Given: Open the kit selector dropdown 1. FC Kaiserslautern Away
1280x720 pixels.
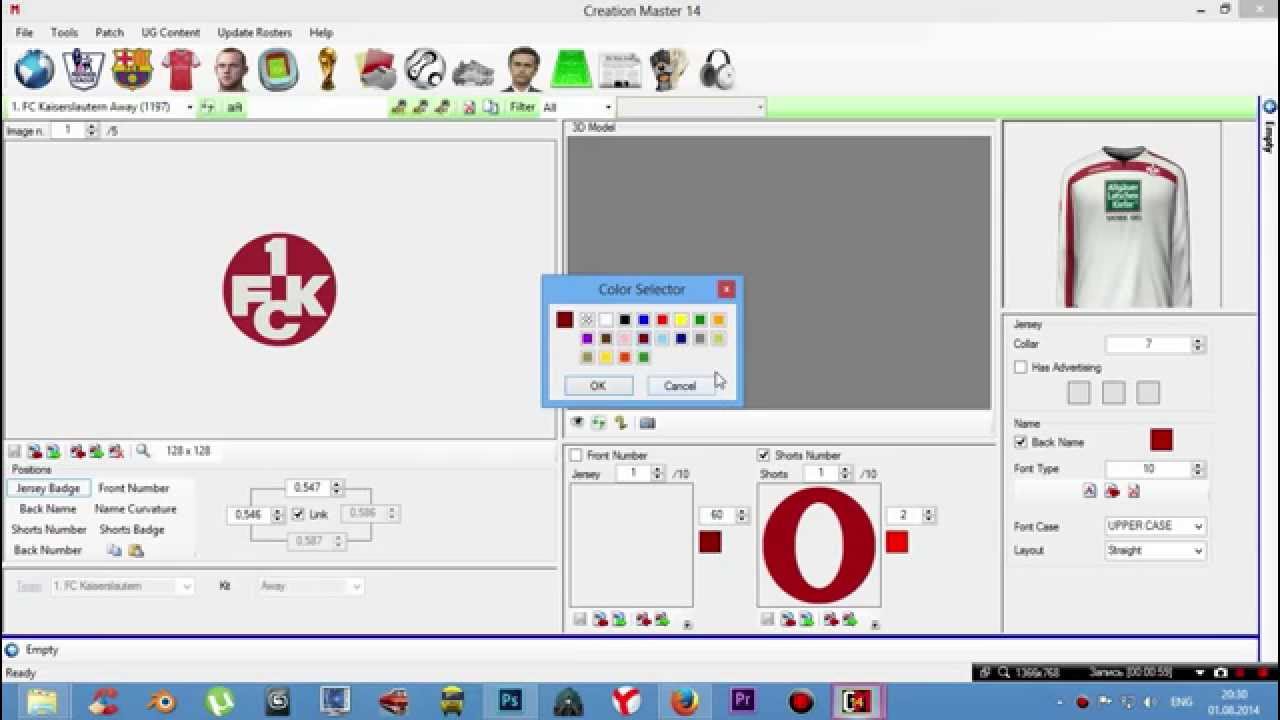Looking at the screenshot, I should [101, 107].
